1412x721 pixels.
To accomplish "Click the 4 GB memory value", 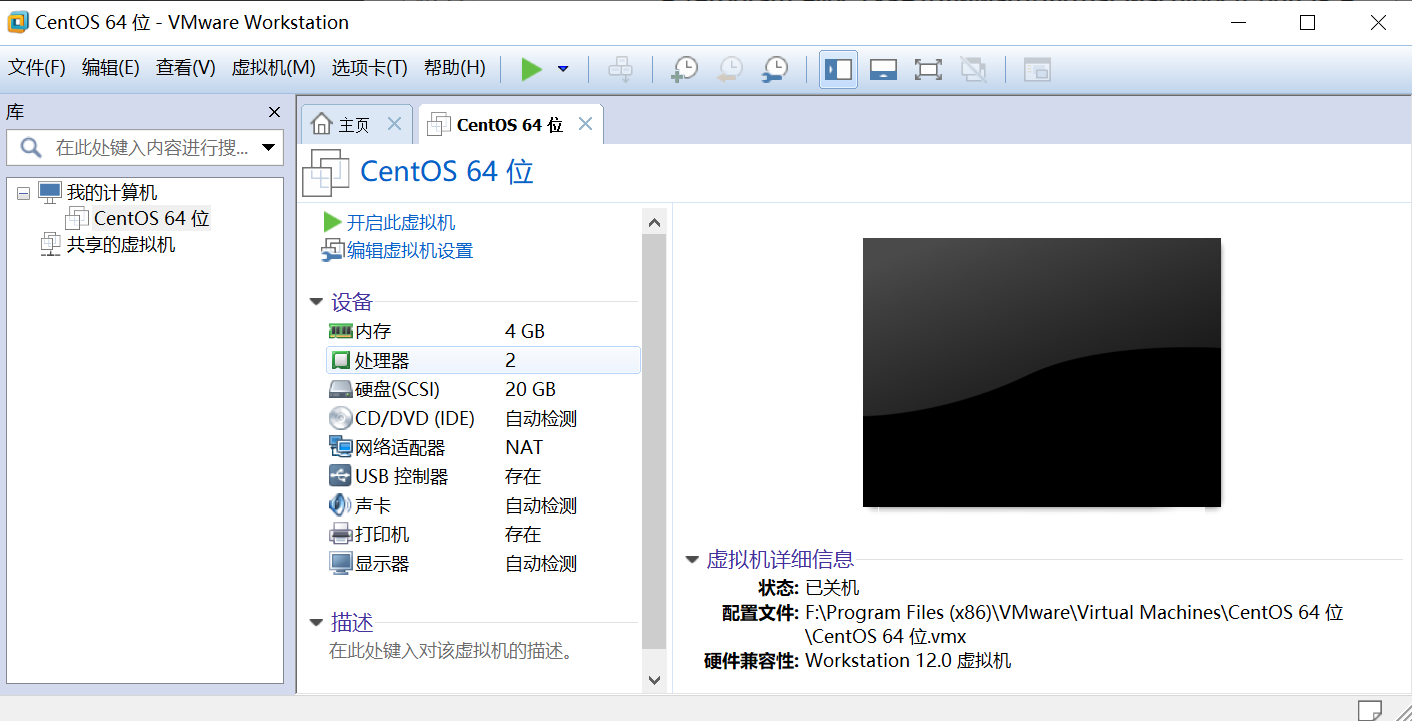I will 524,331.
